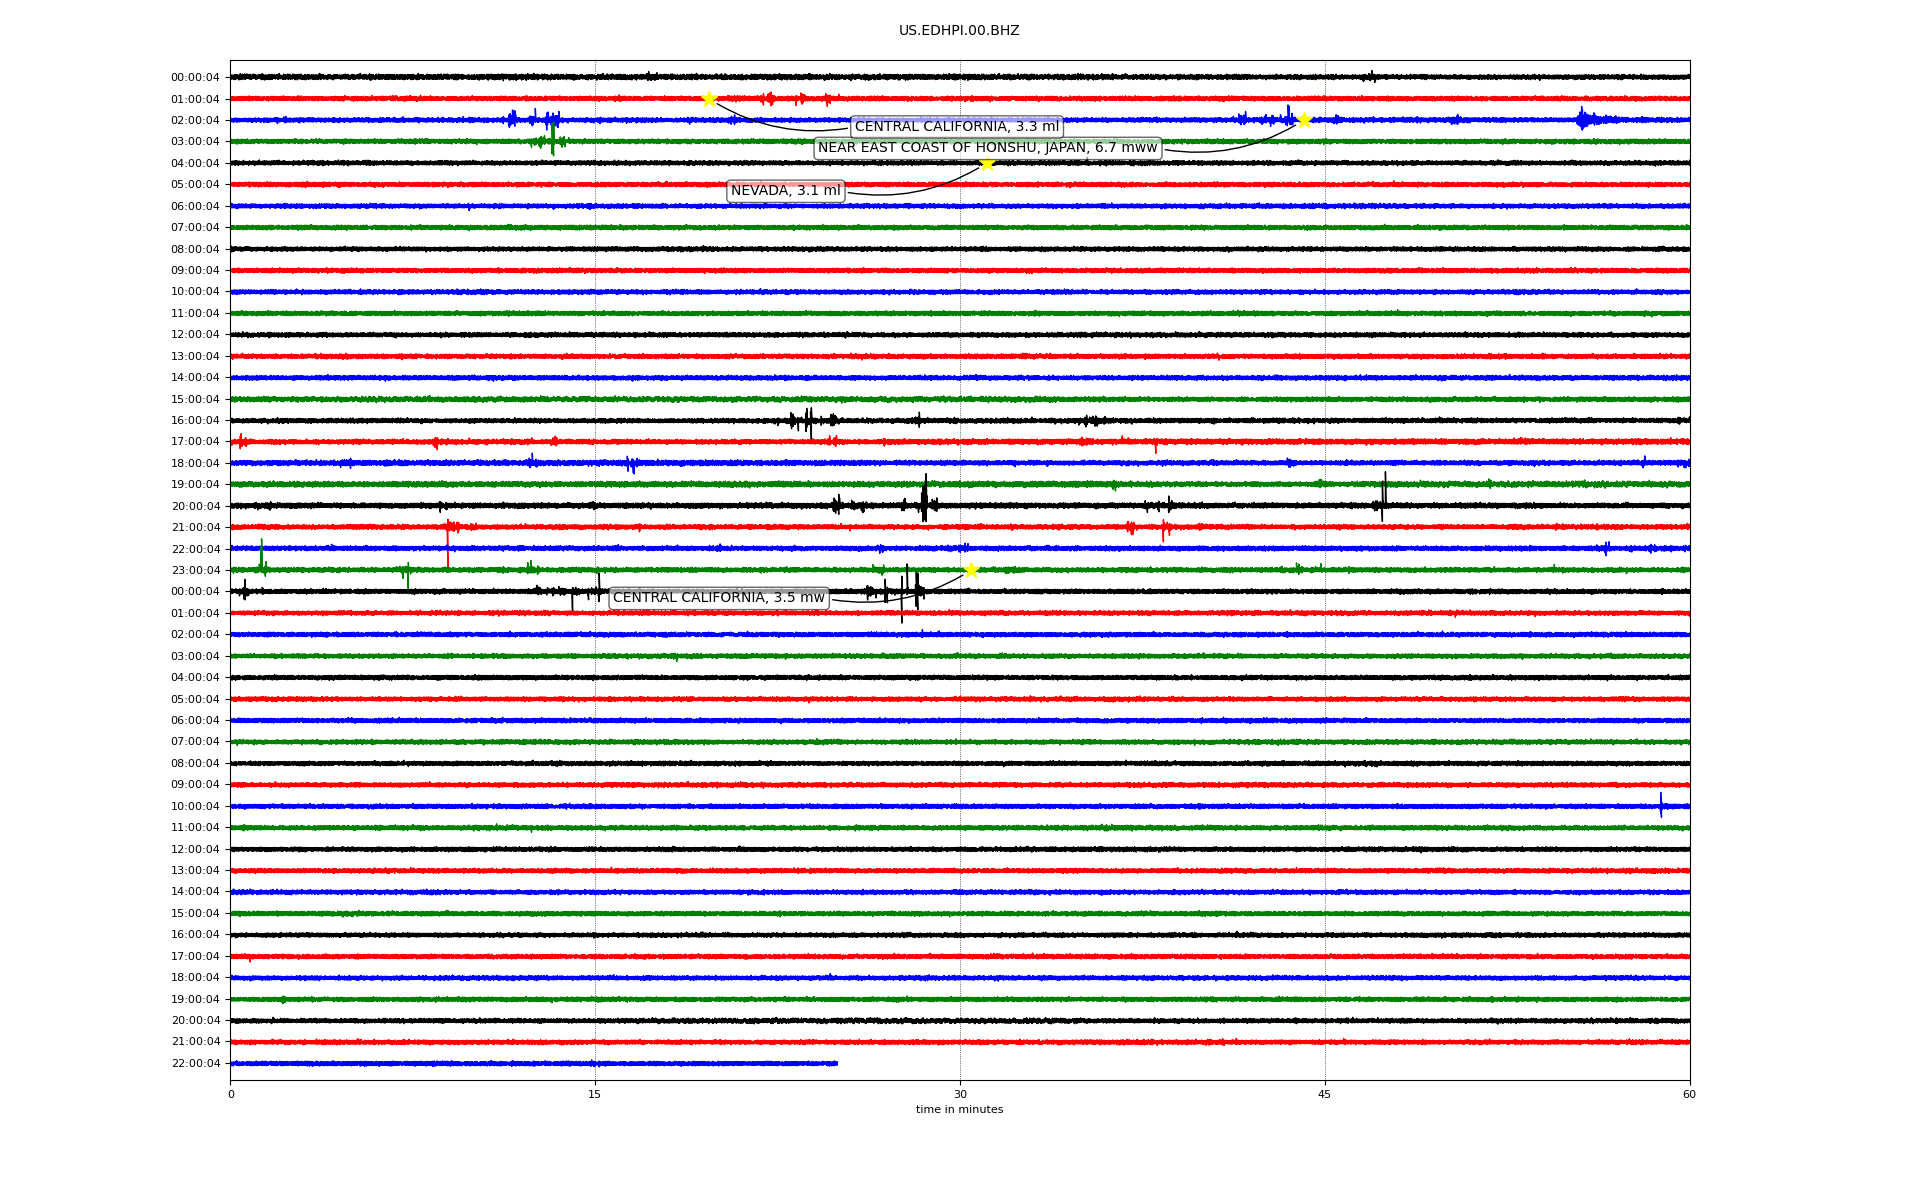Click the Central California 3.5 mw star marker
1920x1200 pixels.
click(x=971, y=570)
